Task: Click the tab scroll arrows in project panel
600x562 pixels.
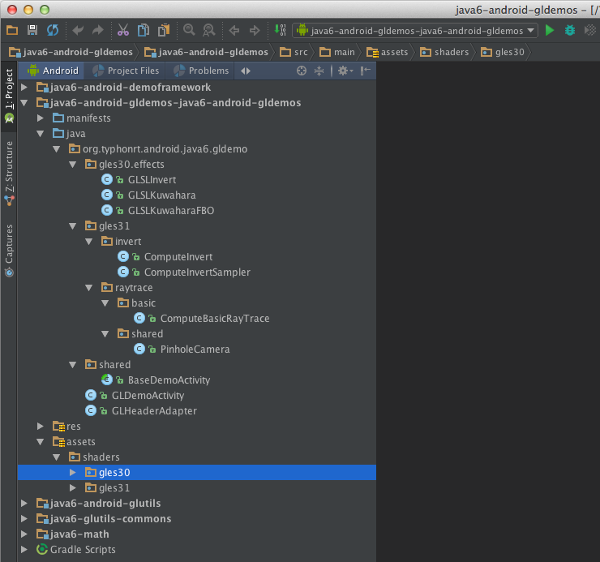Action: tap(246, 71)
